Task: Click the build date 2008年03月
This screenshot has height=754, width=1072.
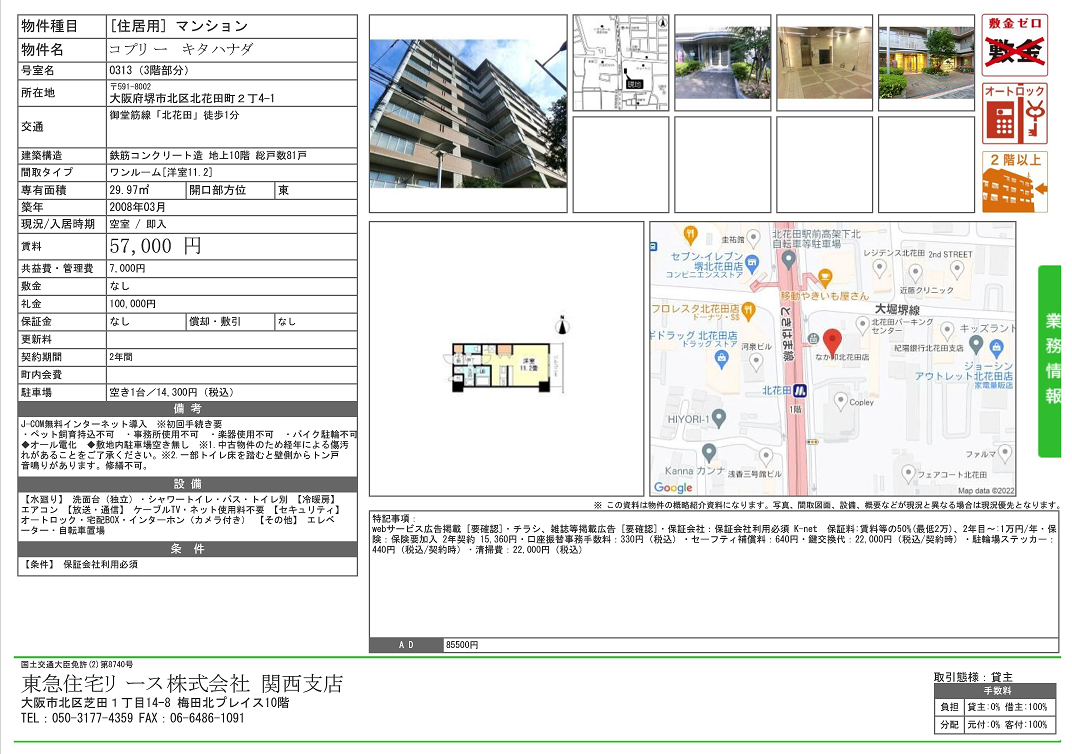Action: click(x=137, y=207)
